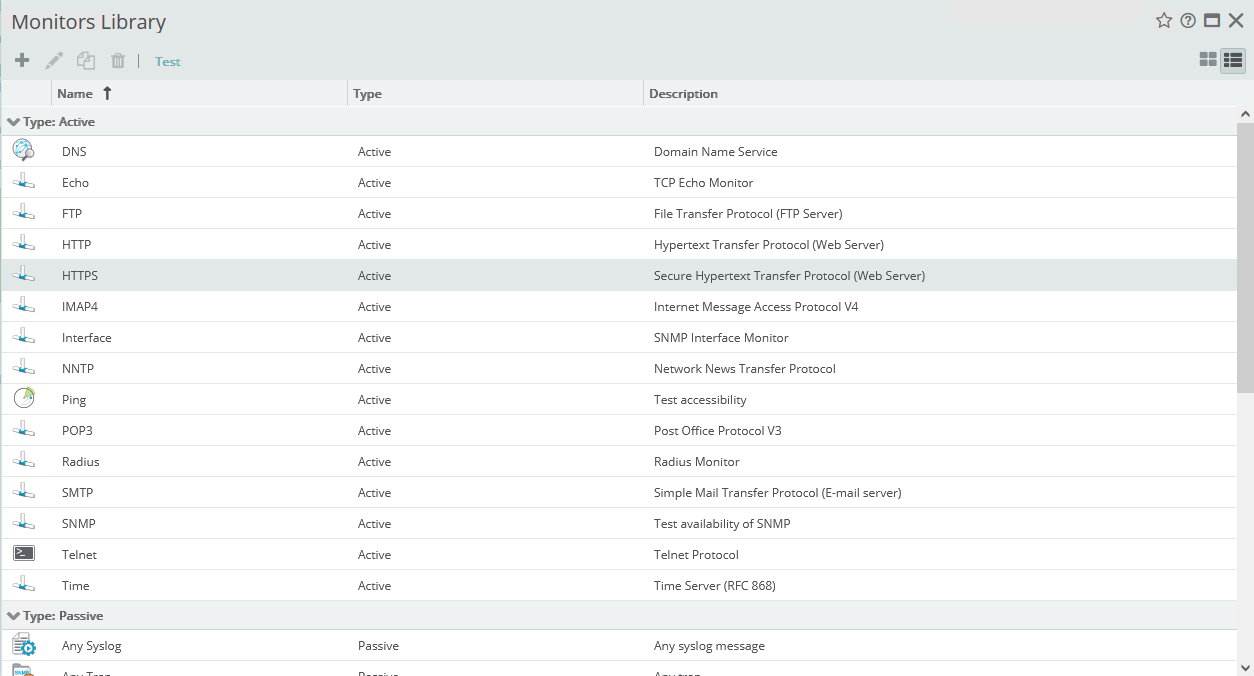This screenshot has width=1254, height=676.
Task: Open help via the question mark icon
Action: click(1187, 20)
